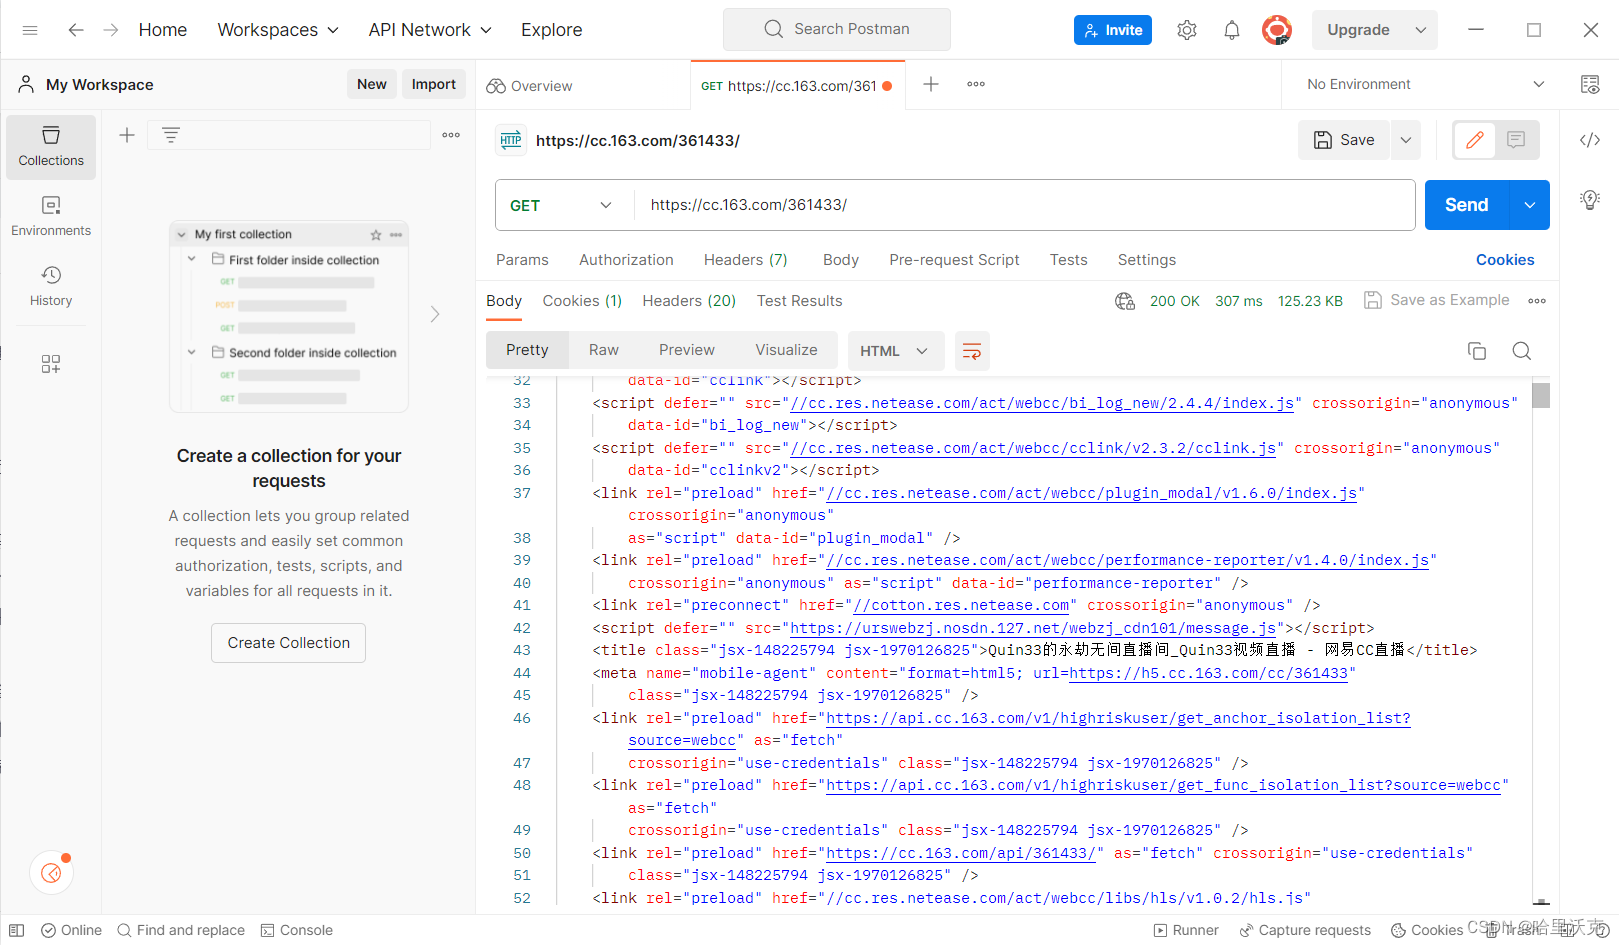Expand the next onboarding slide chevron
This screenshot has height=945, width=1619.
point(435,314)
